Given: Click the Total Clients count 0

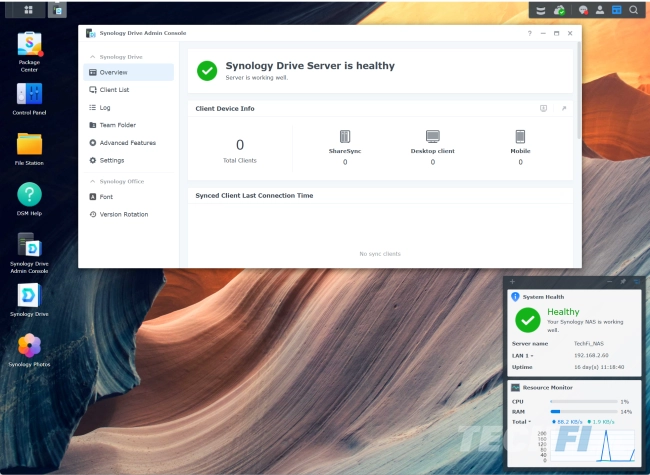Looking at the screenshot, I should 240,145.
